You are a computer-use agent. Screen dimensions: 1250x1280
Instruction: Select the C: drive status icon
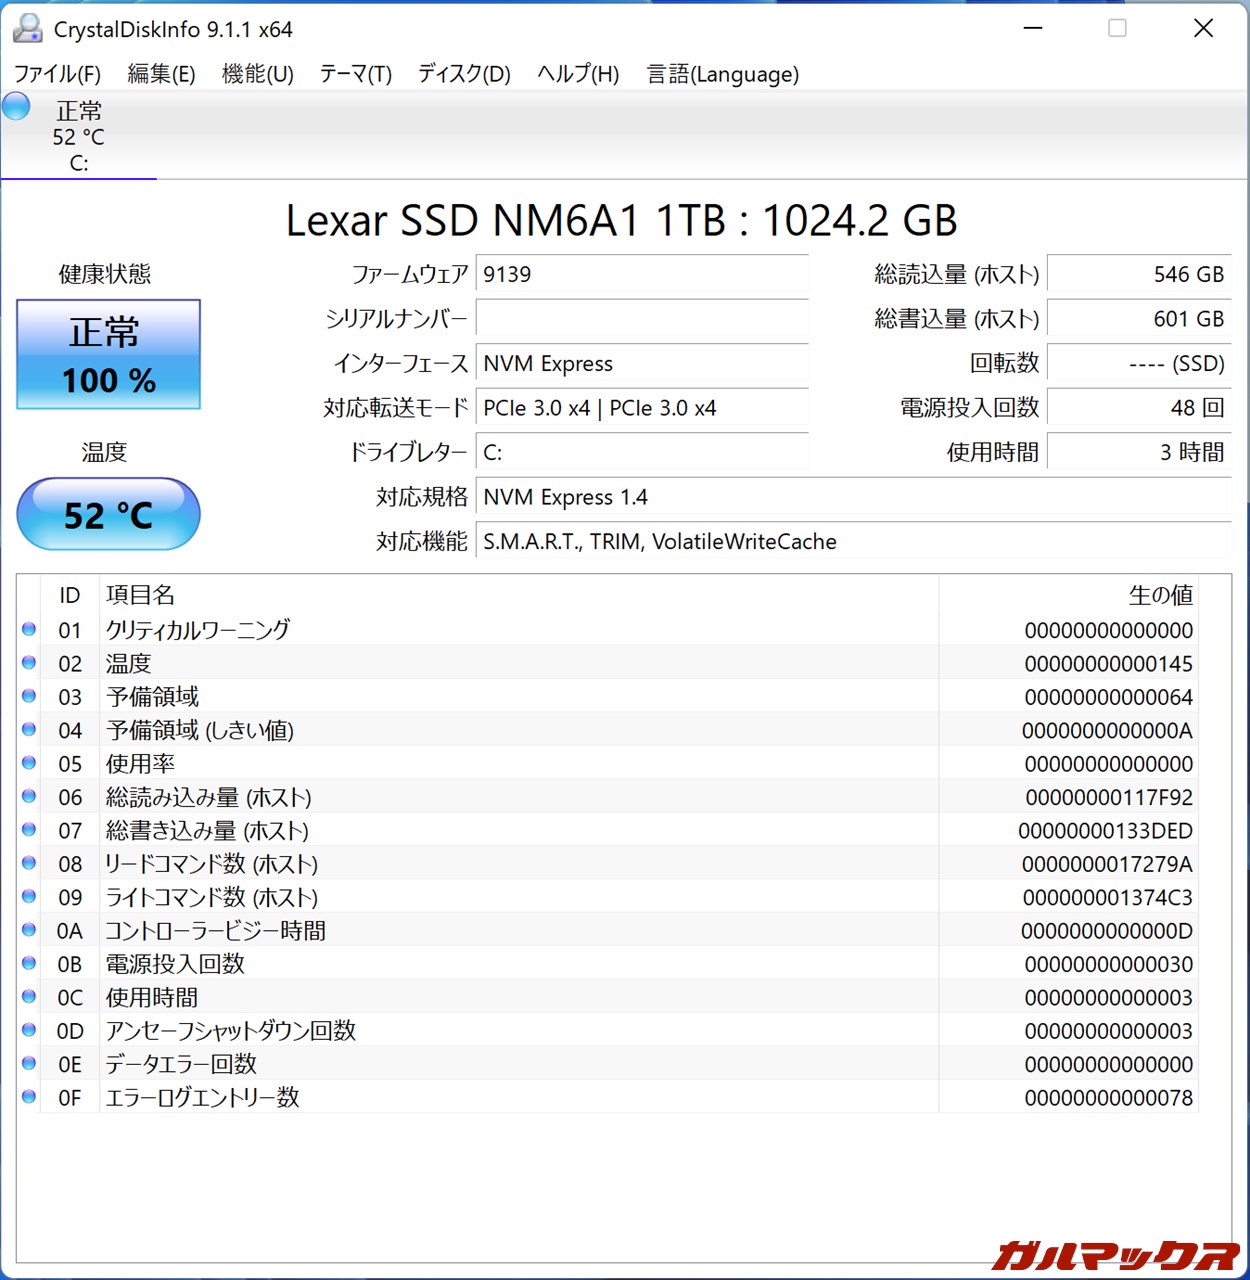point(16,105)
